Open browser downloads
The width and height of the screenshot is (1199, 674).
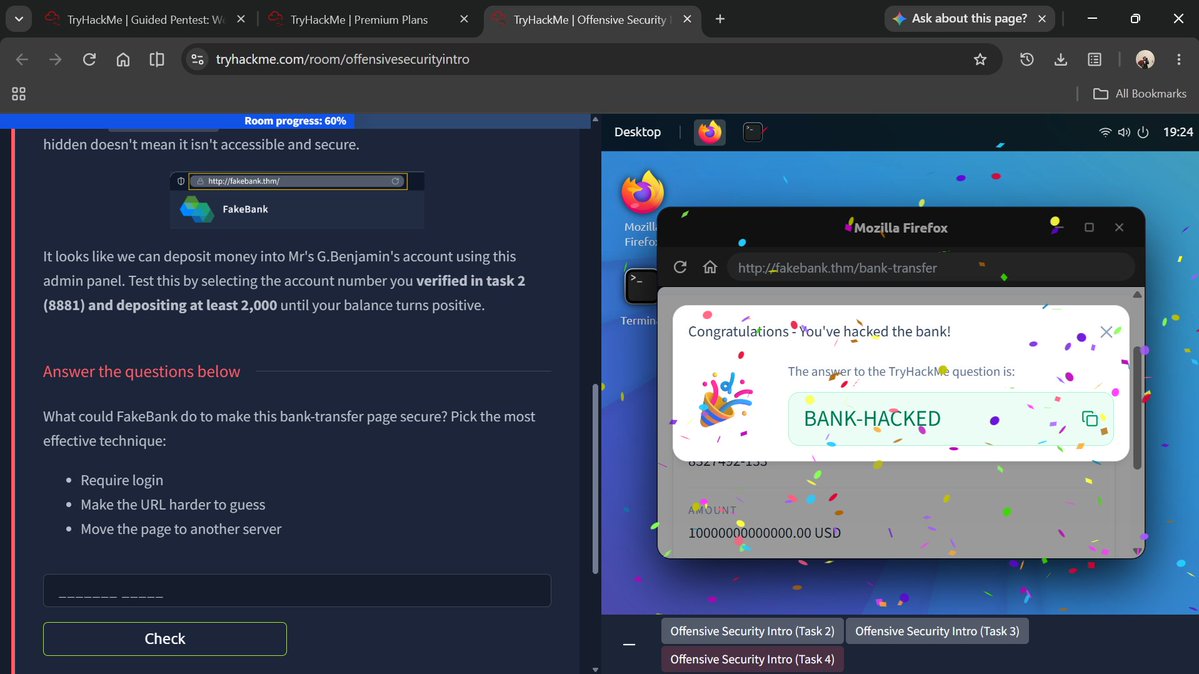(x=1061, y=59)
